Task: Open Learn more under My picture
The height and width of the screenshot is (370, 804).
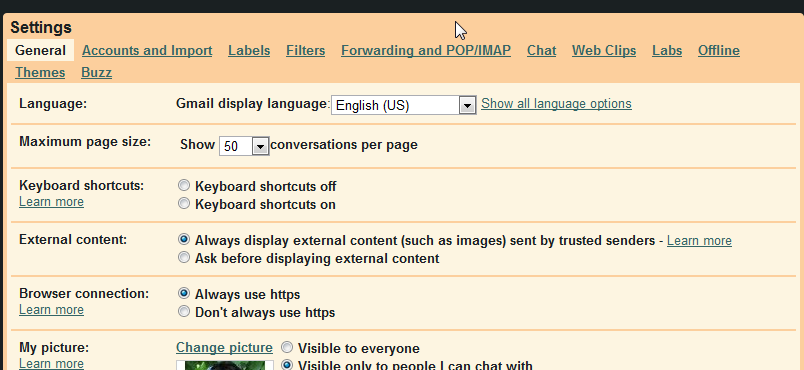Action: [51, 363]
